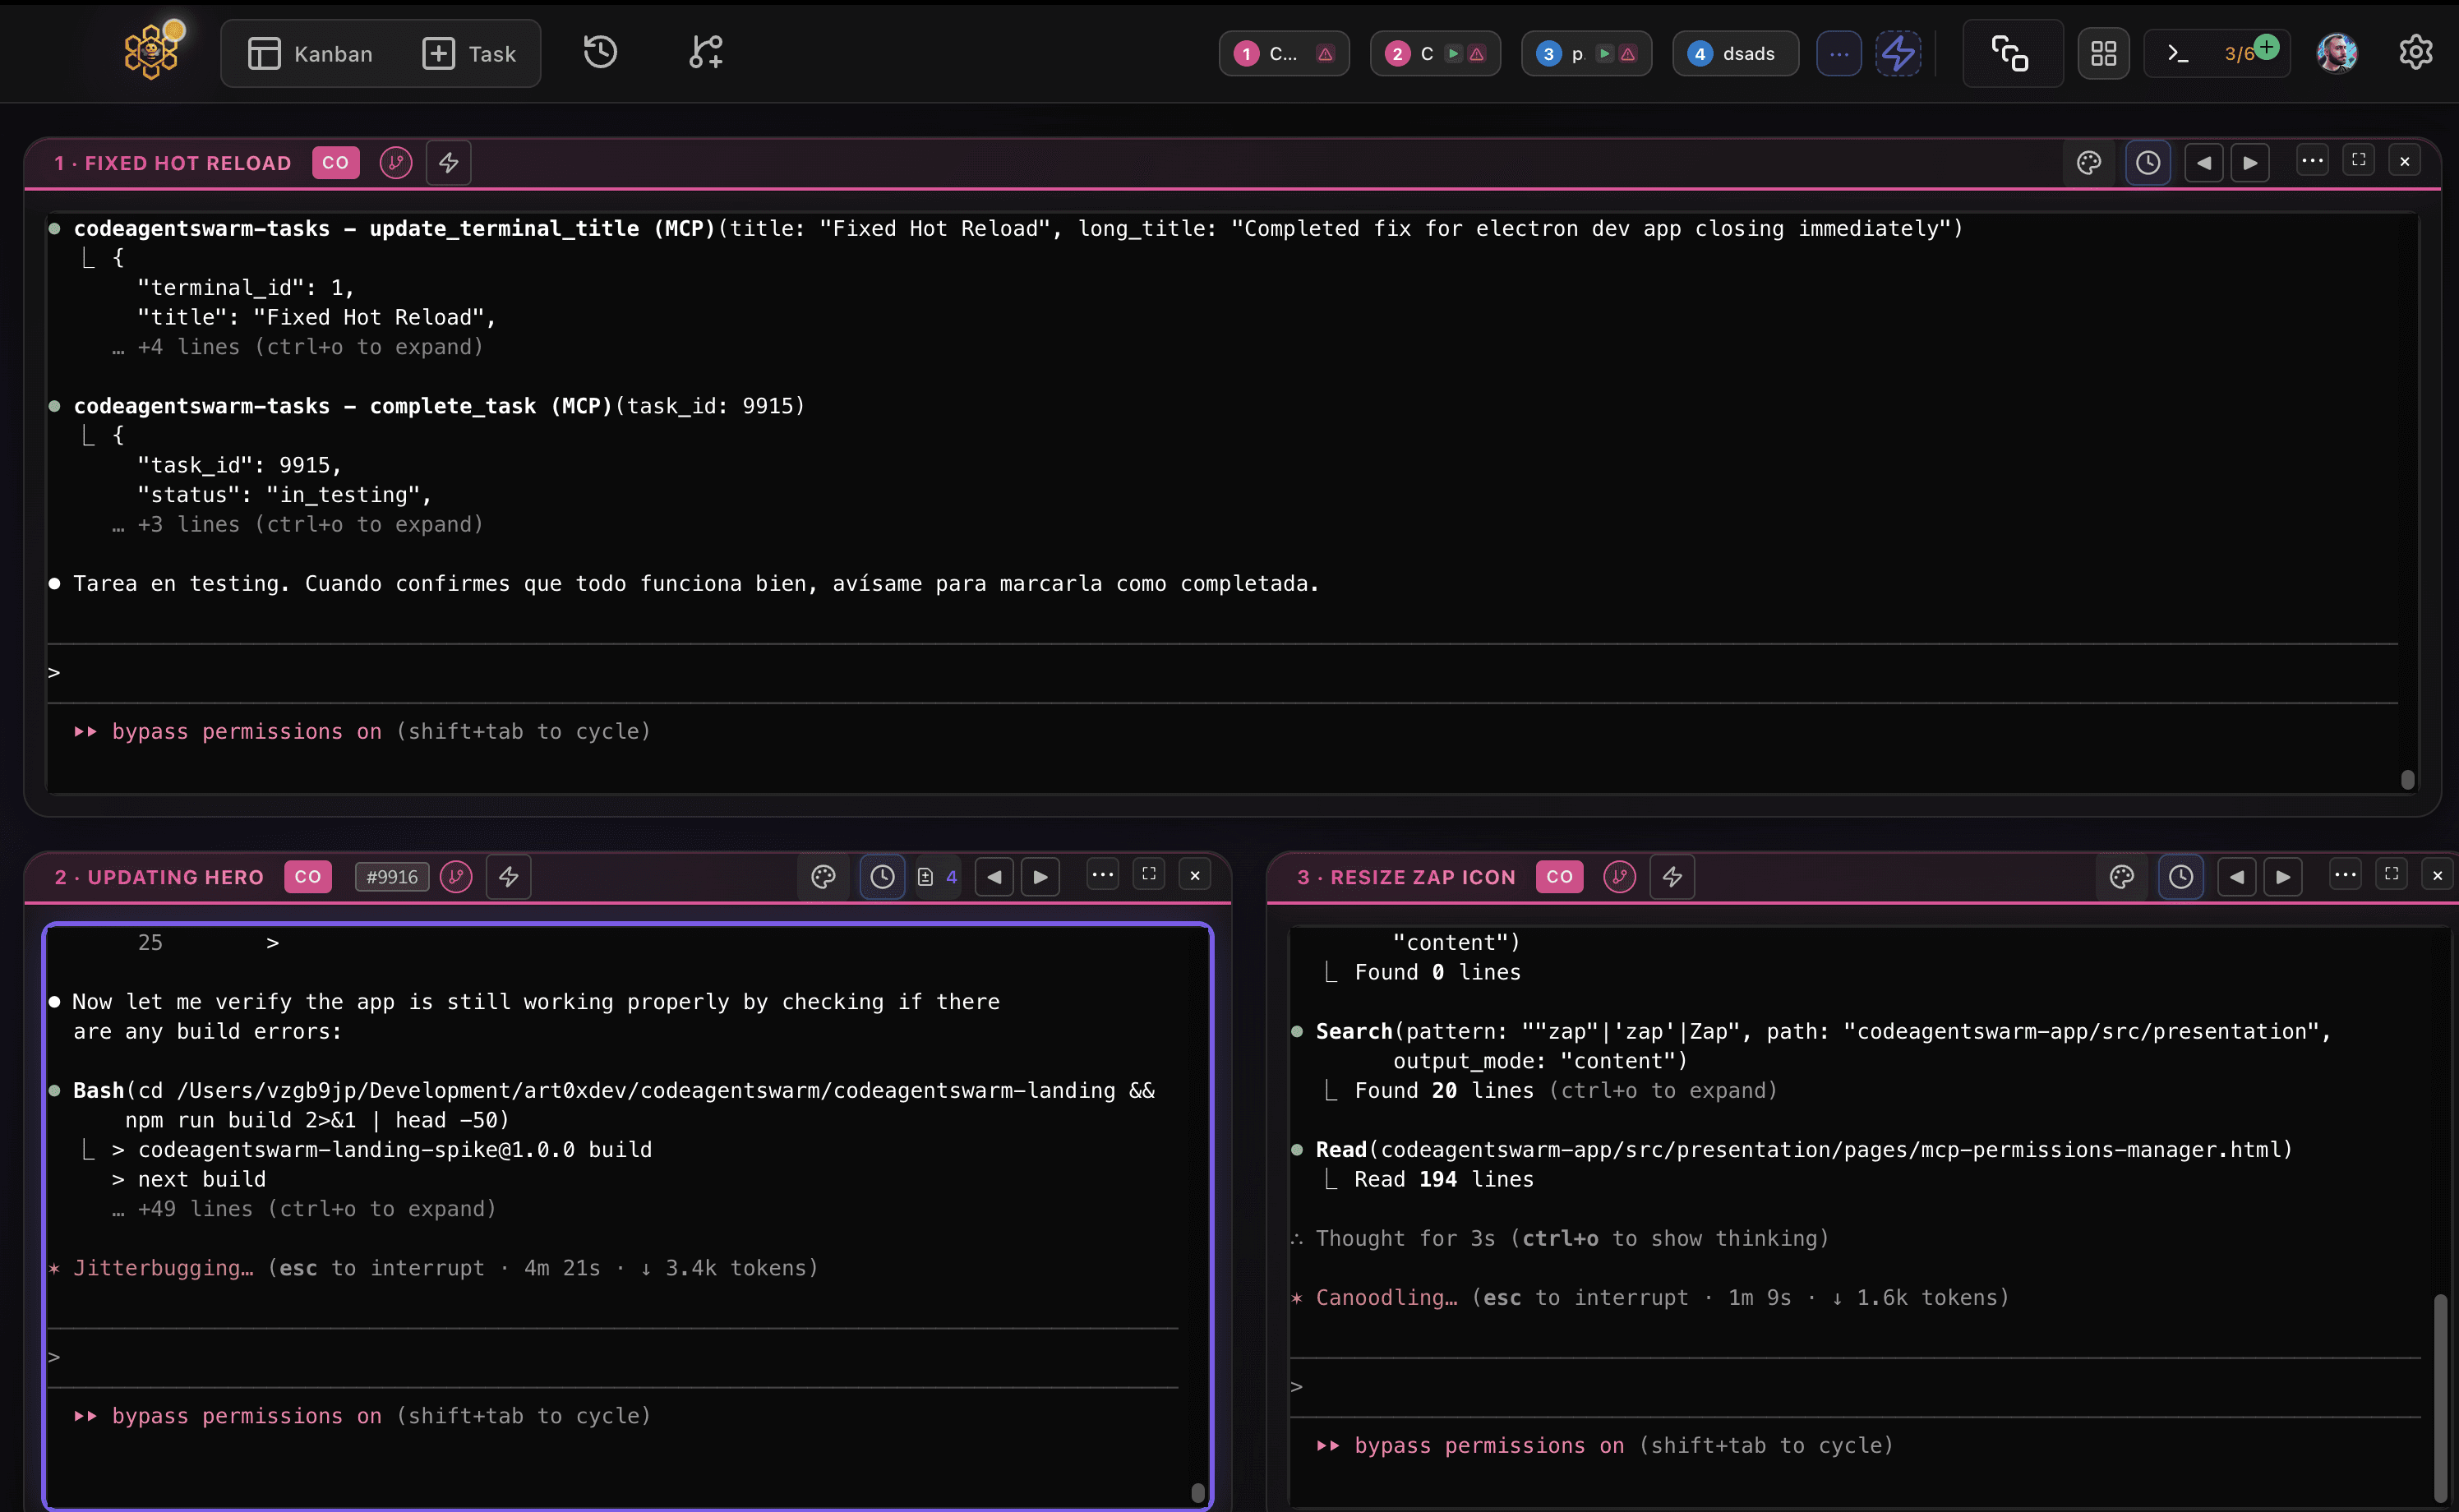2459x1512 pixels.
Task: Switch to the Task view
Action: 469,53
